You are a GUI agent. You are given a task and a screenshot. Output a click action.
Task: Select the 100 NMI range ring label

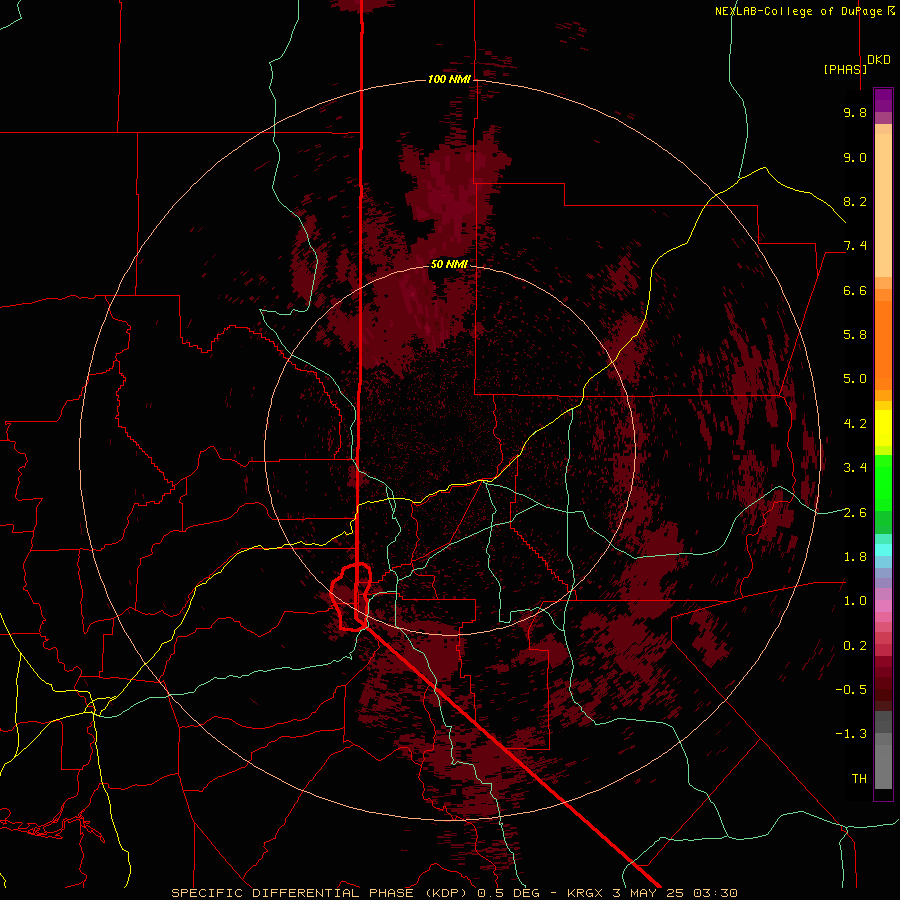449,79
